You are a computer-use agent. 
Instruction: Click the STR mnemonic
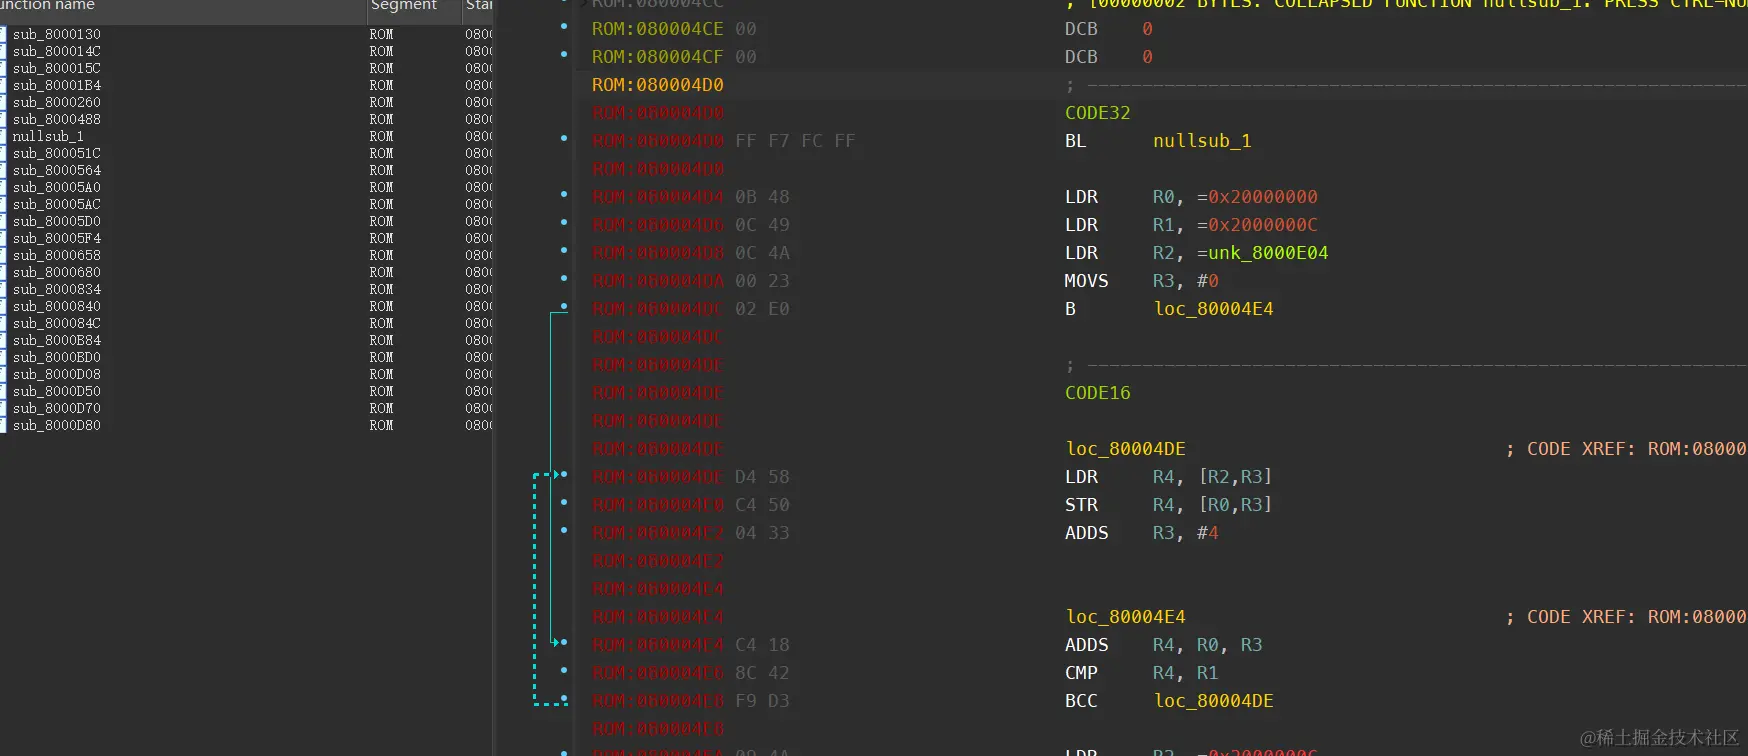point(1081,505)
